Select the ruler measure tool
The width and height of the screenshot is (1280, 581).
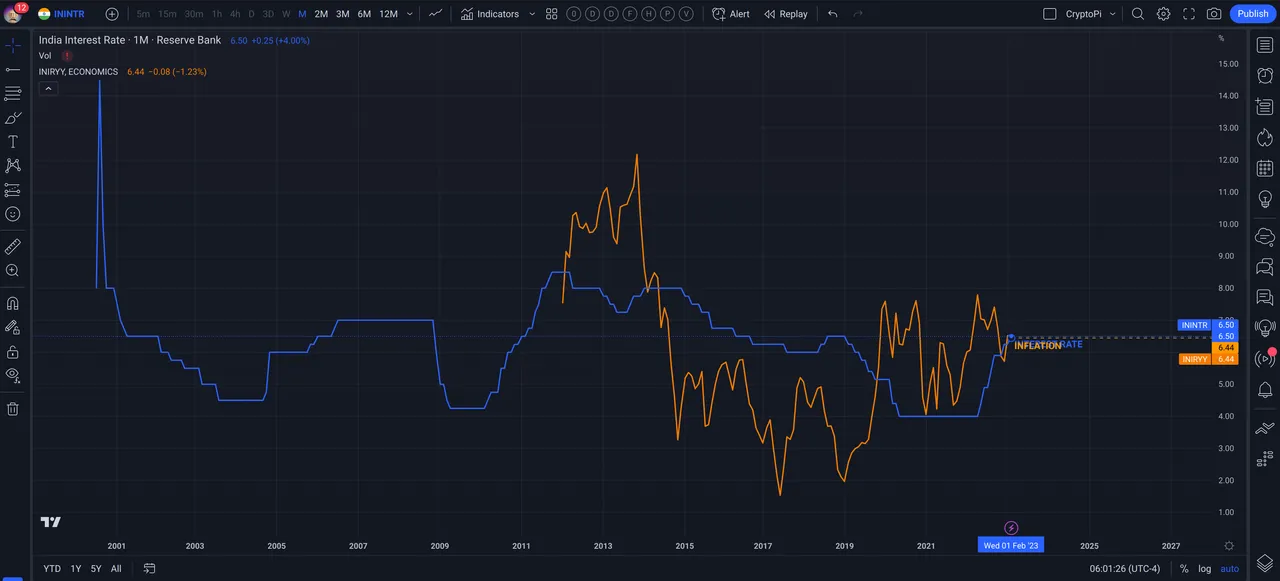(13, 247)
